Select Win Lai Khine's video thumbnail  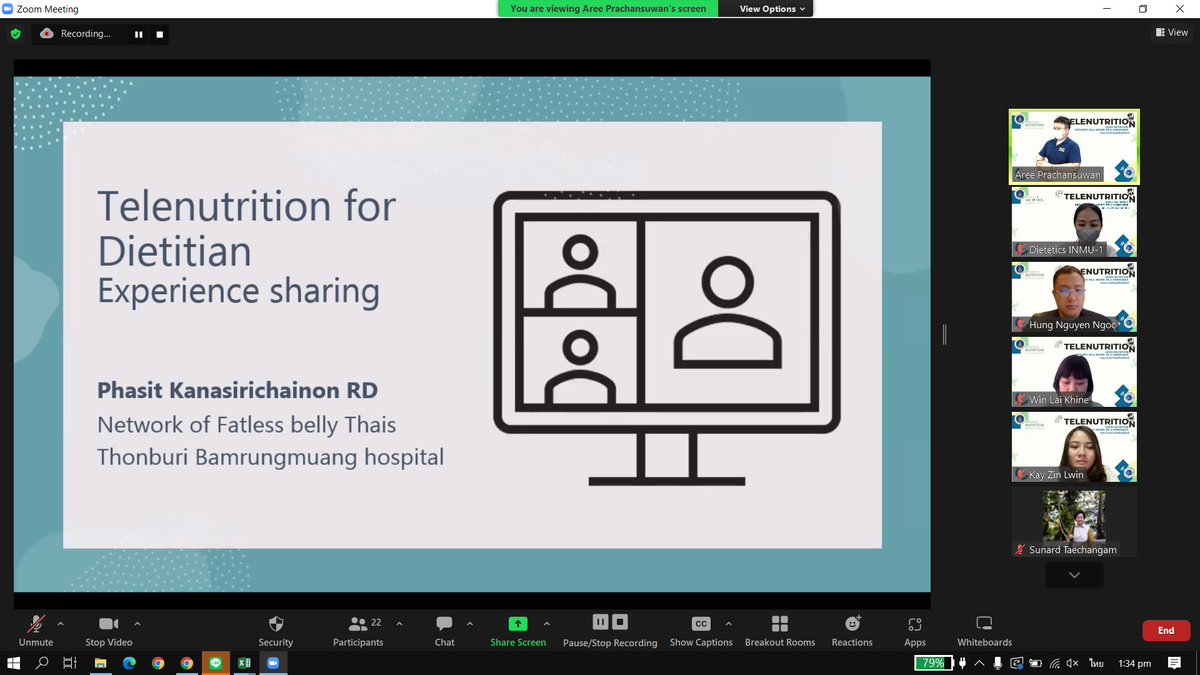(x=1074, y=372)
